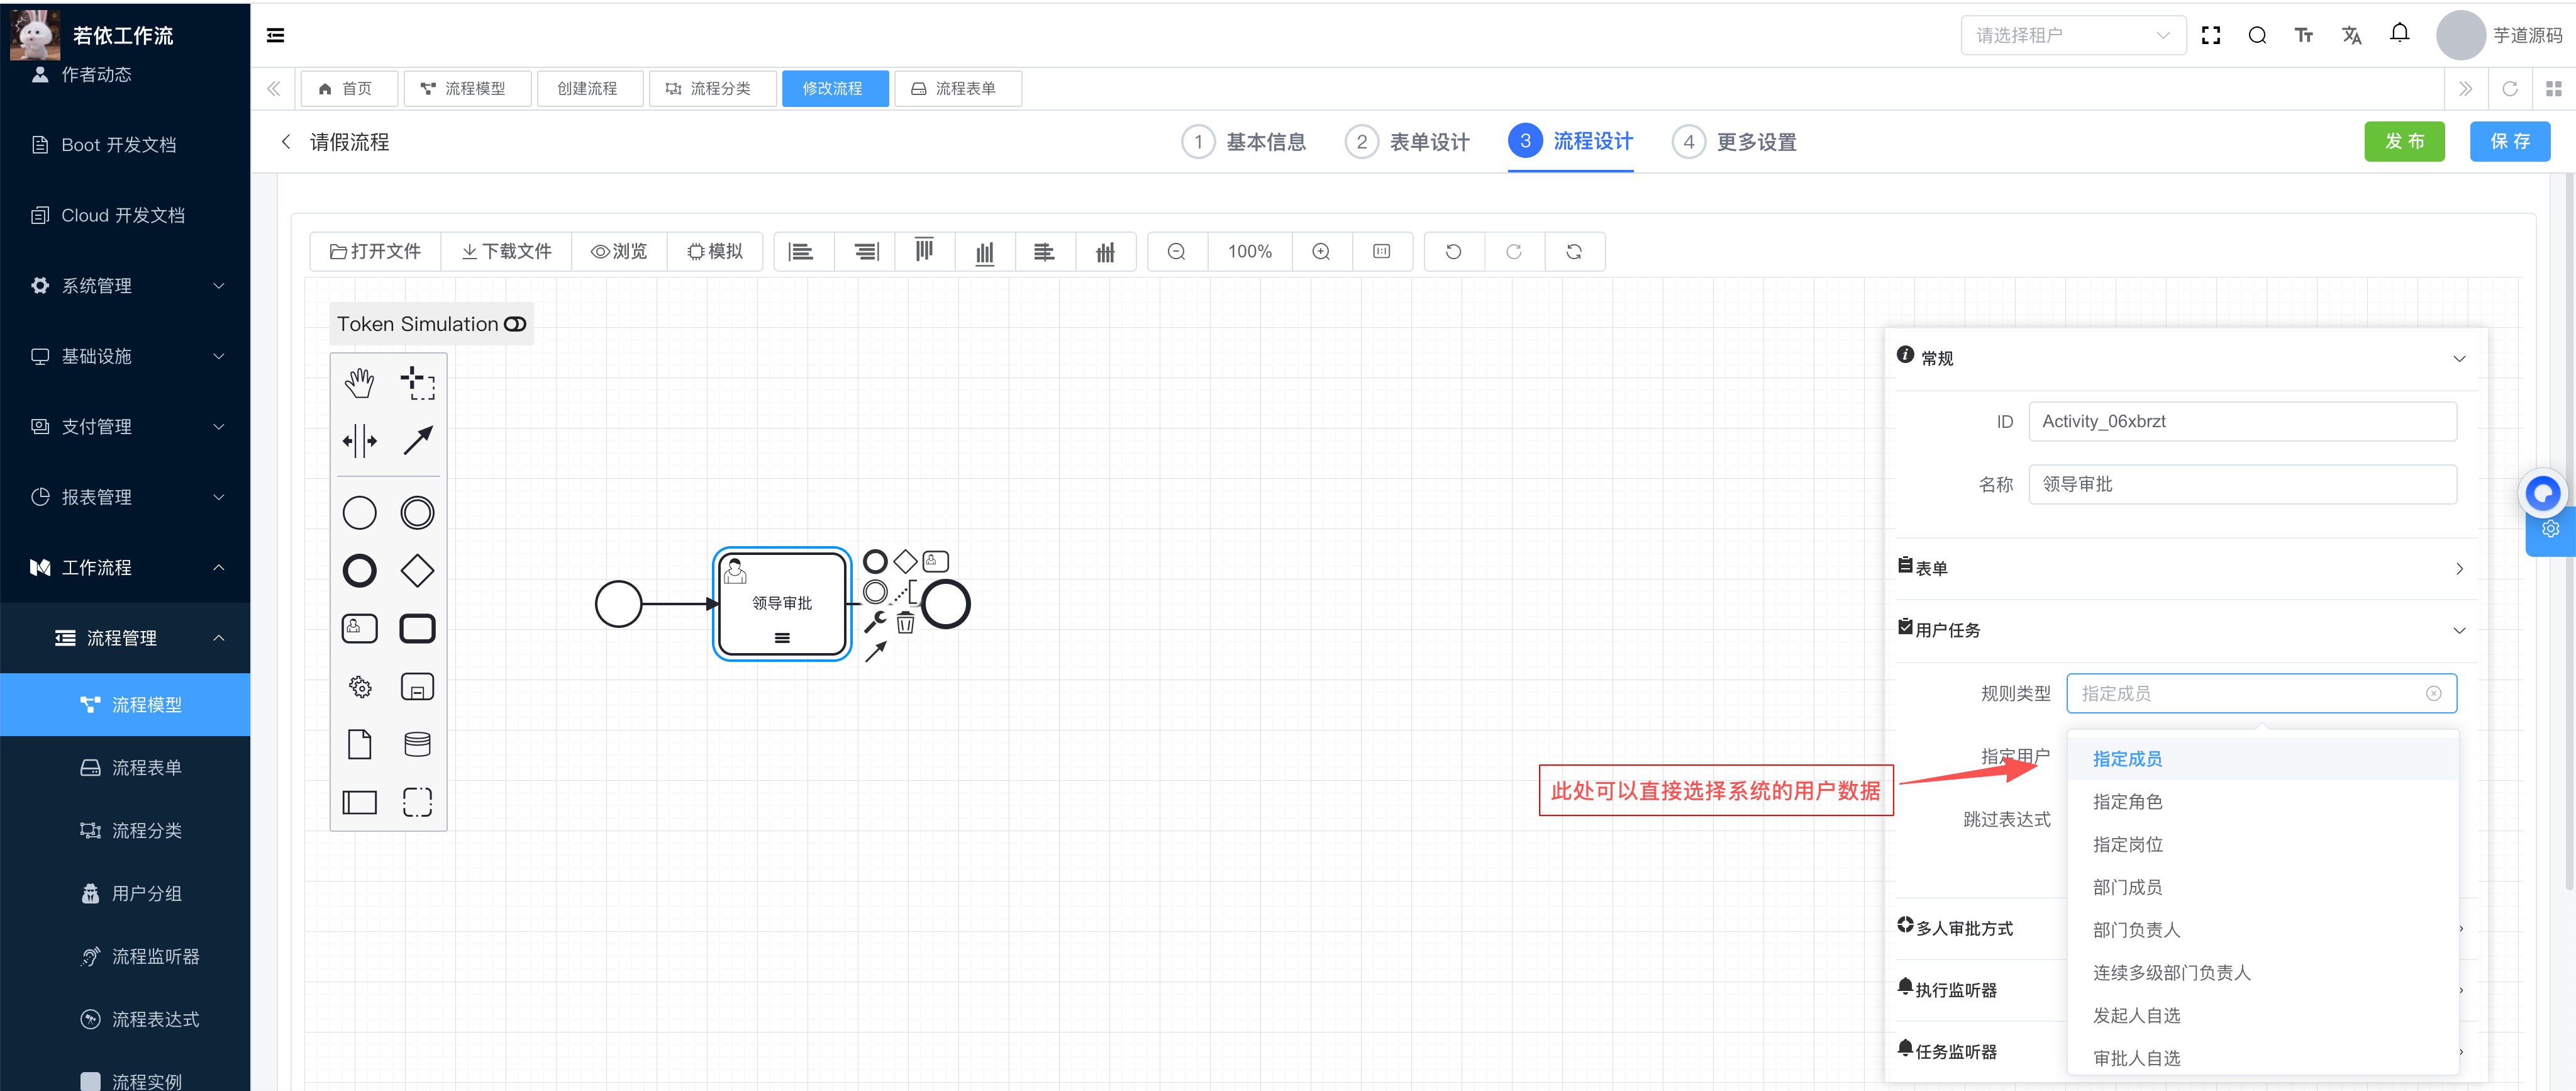
Task: Expand the 支付管理 sidebar menu
Action: [125, 427]
